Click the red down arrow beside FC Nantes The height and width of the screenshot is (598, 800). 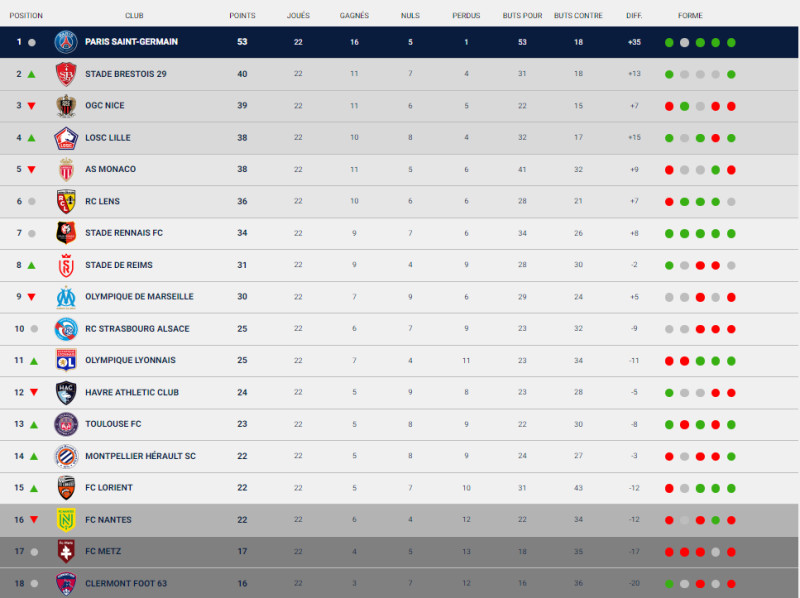(x=34, y=520)
